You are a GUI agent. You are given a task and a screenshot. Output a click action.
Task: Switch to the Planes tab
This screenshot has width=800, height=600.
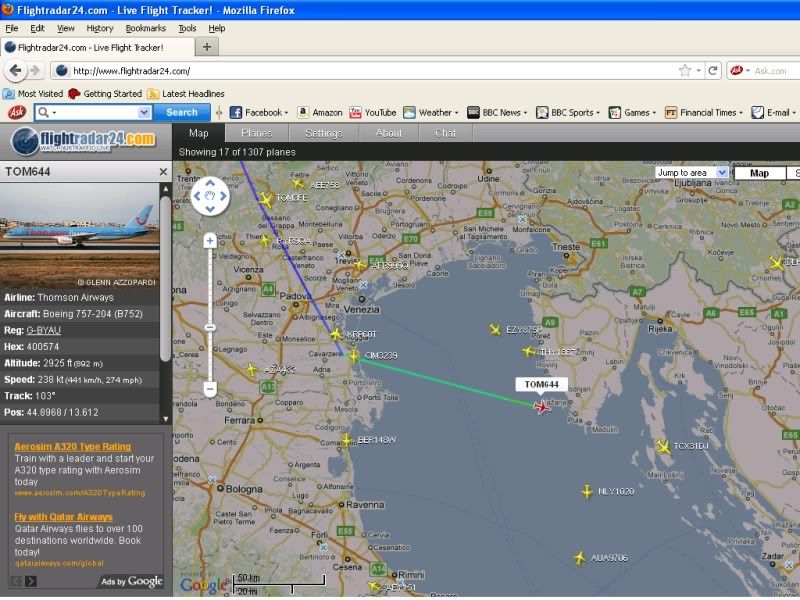(257, 133)
